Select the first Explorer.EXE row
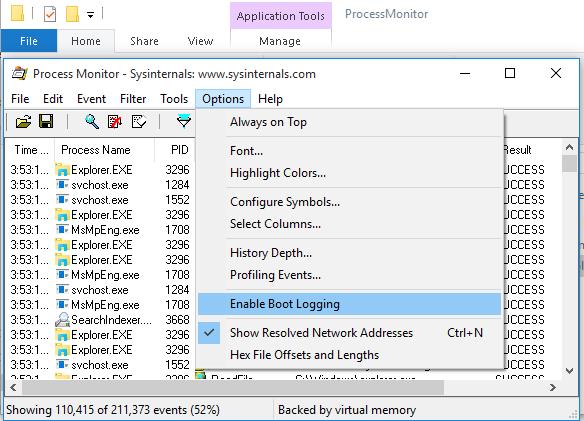The image size is (584, 421). click(x=101, y=170)
